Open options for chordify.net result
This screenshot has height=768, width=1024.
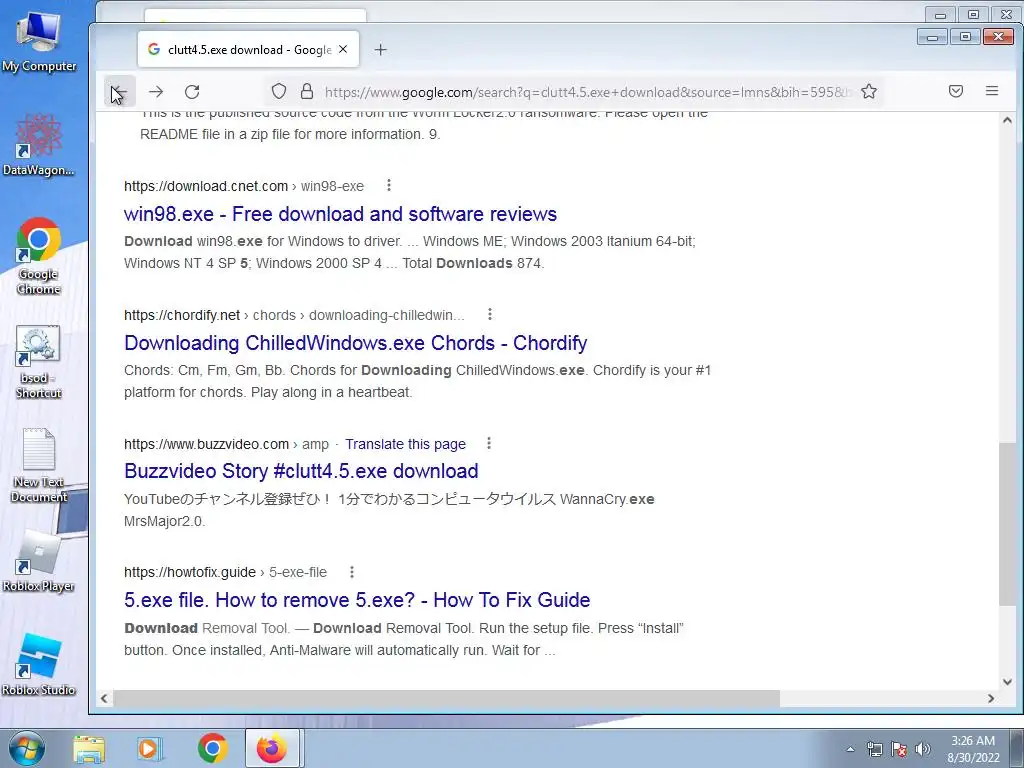490,314
